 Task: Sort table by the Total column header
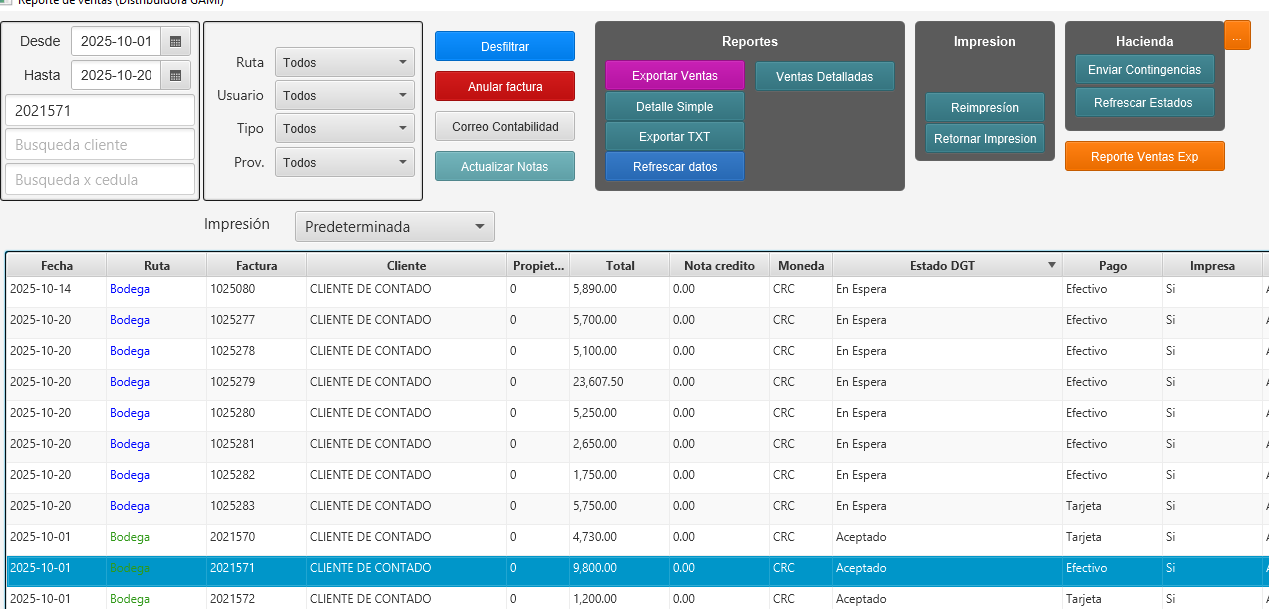pos(619,266)
